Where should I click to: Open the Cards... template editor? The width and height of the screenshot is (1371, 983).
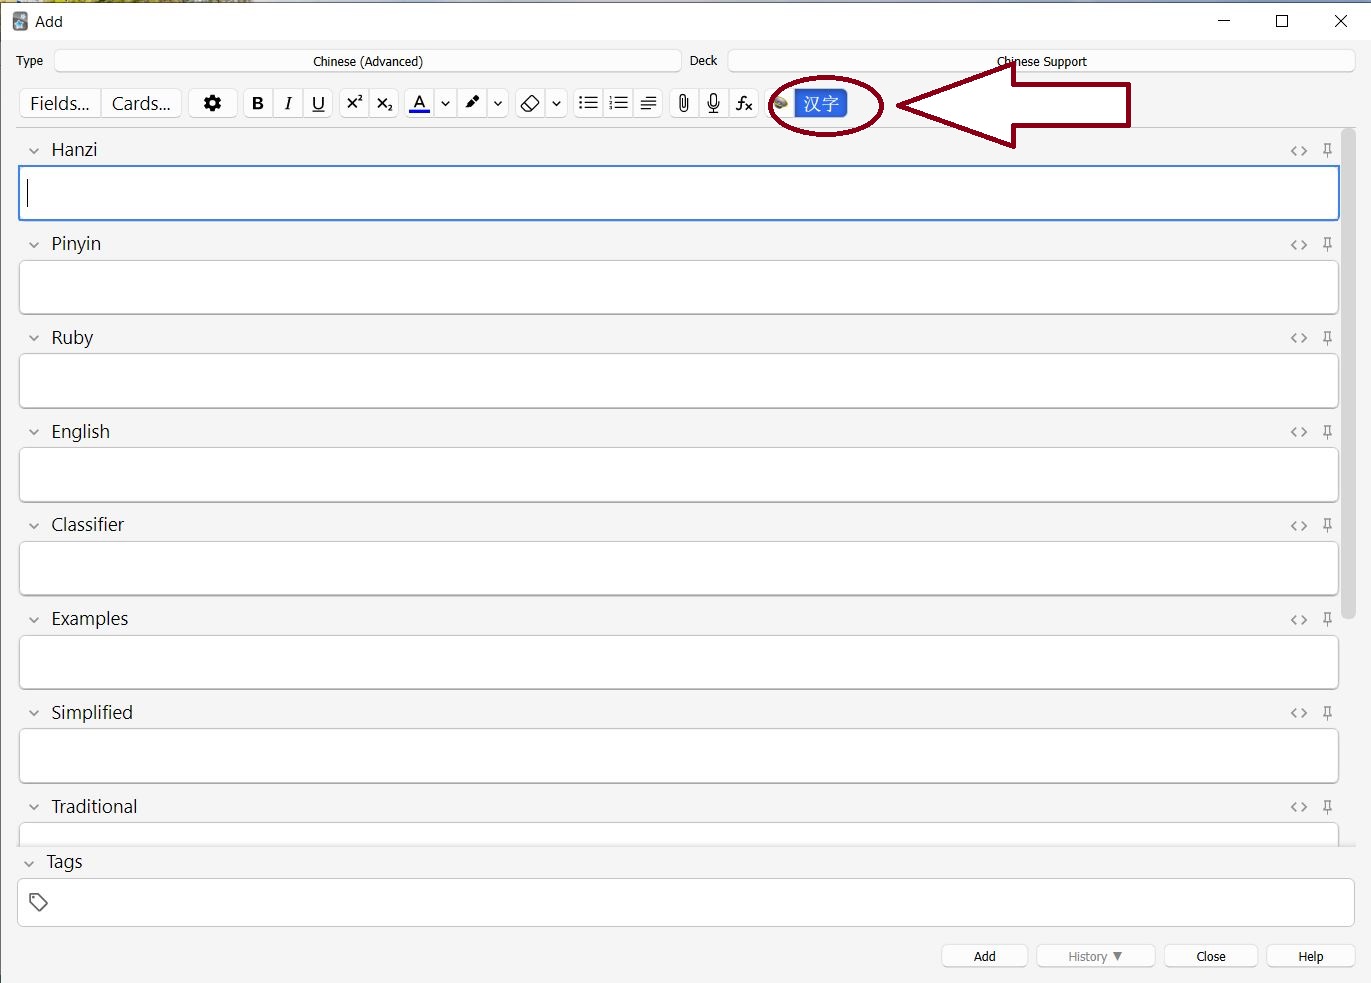point(141,103)
